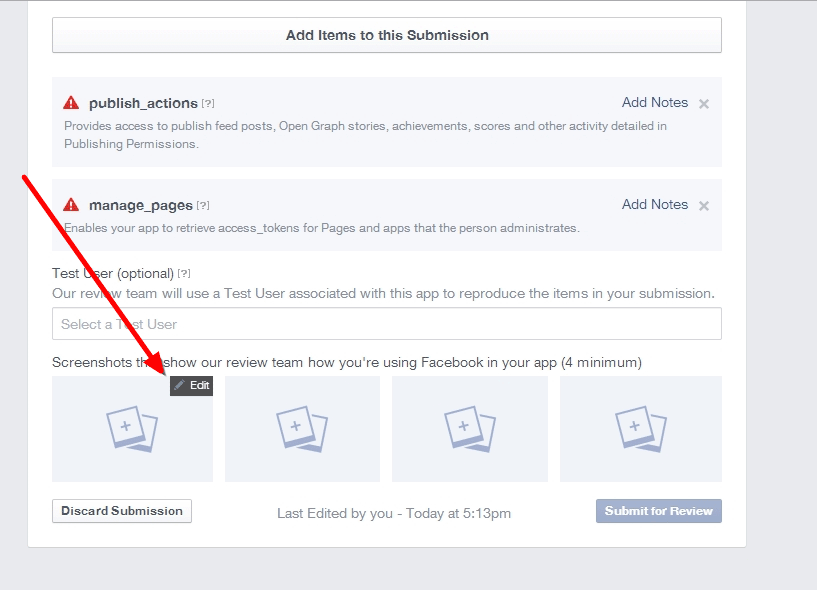
Task: Add an image to the second screenshot slot
Action: pyautogui.click(x=302, y=429)
